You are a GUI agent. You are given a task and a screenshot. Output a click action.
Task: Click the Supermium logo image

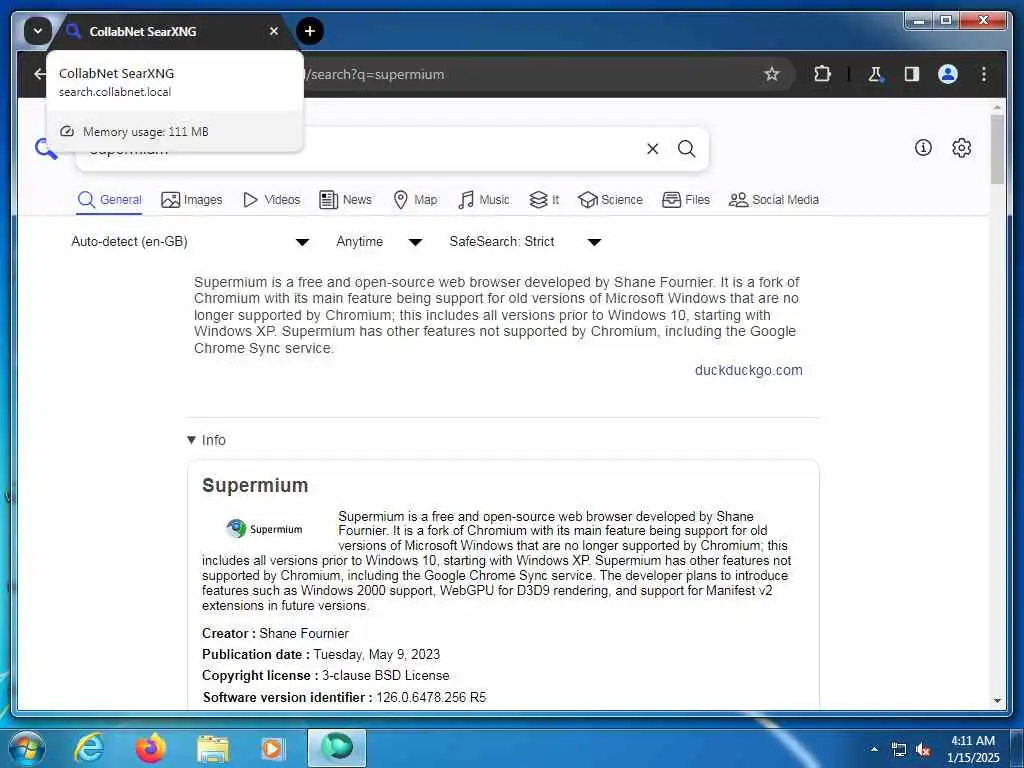pos(264,528)
